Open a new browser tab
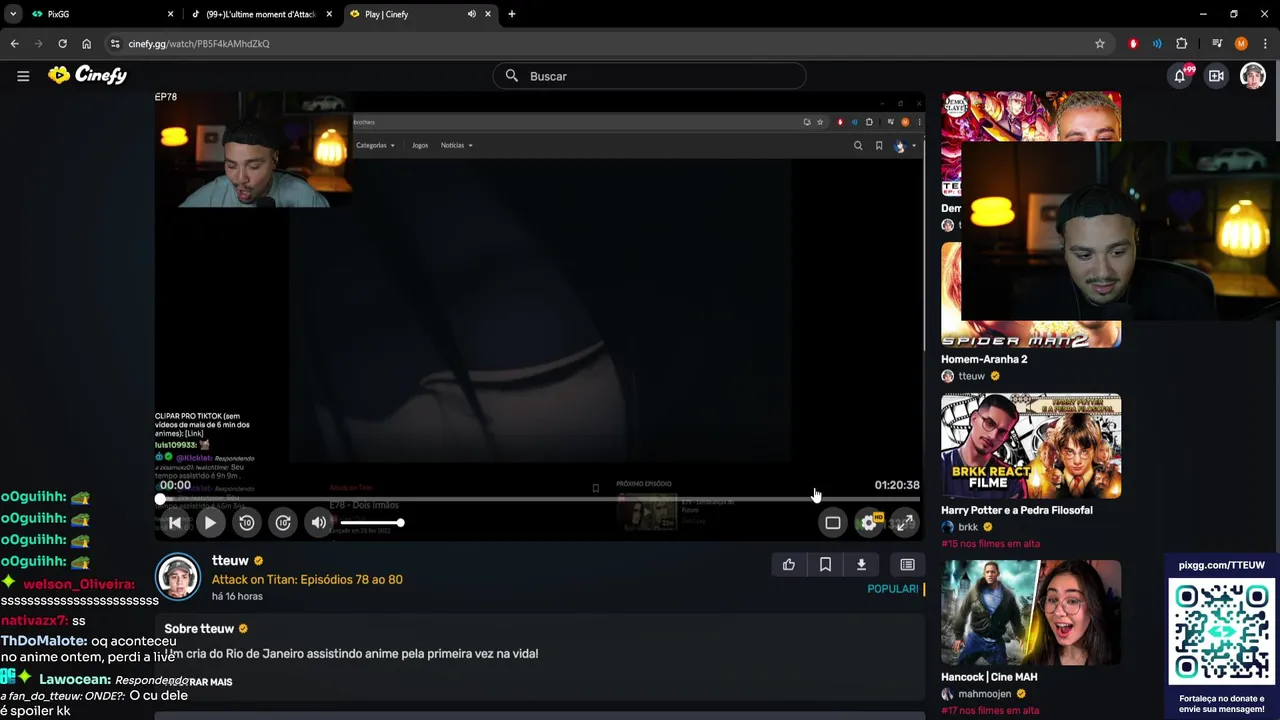Viewport: 1280px width, 720px height. click(512, 14)
